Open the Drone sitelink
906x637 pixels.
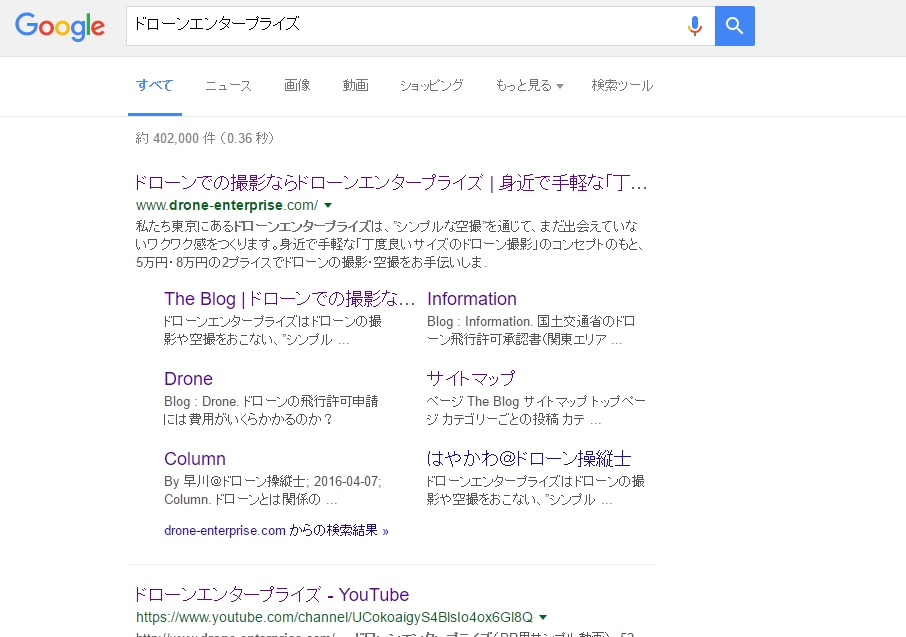click(188, 379)
